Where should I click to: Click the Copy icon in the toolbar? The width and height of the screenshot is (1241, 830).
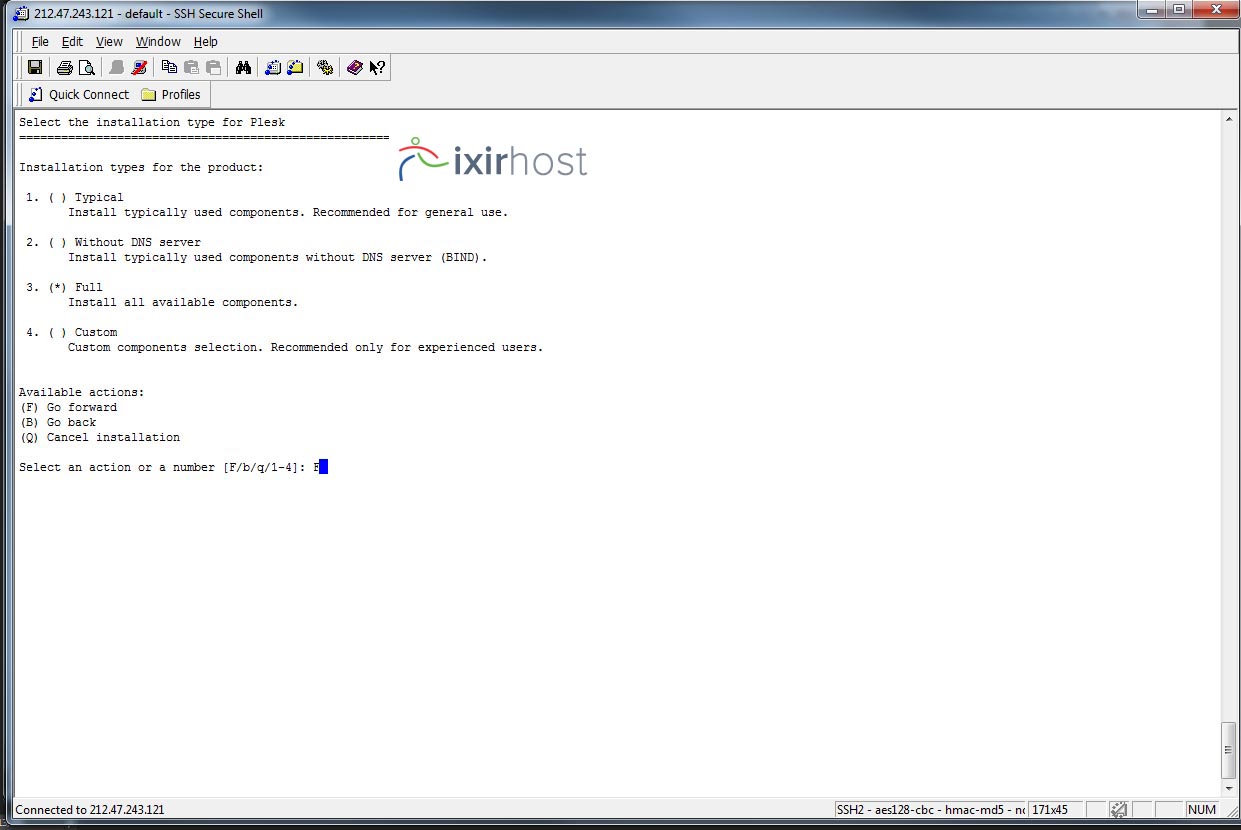pos(169,68)
